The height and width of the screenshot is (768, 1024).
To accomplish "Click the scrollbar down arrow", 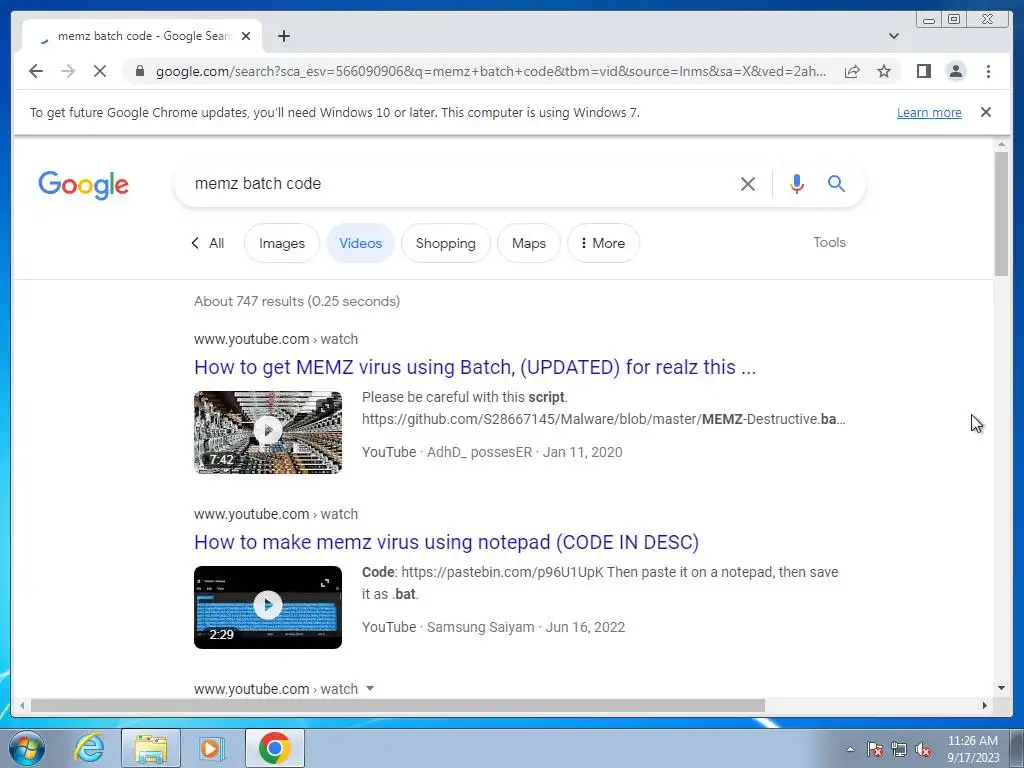I will point(1001,688).
